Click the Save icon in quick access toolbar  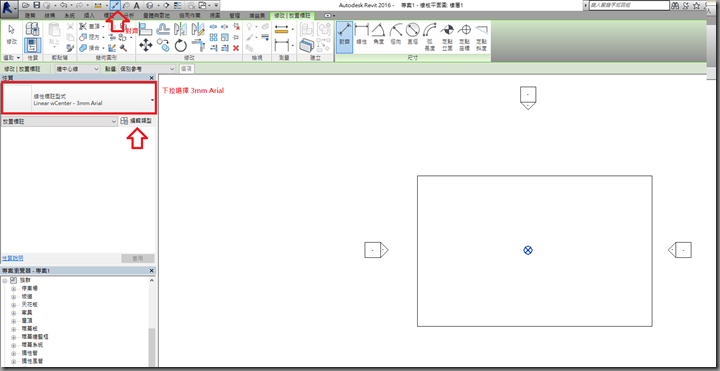pos(37,6)
